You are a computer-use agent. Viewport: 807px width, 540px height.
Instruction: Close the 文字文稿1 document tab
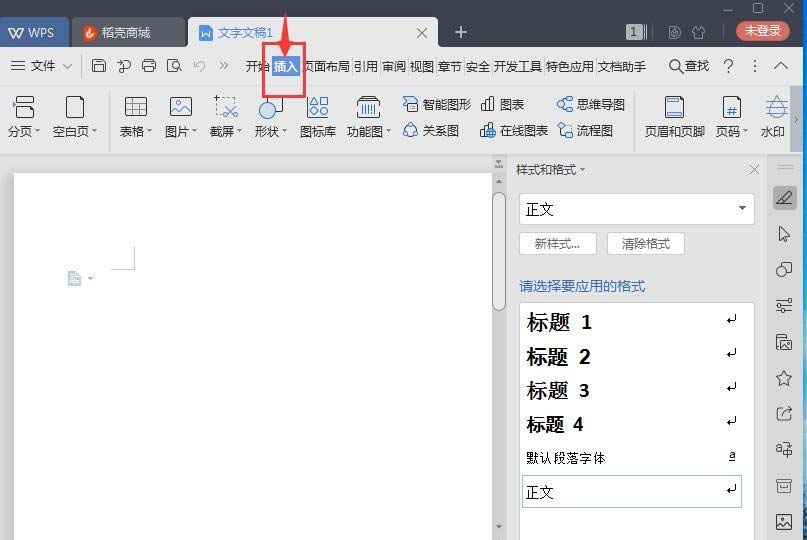422,33
